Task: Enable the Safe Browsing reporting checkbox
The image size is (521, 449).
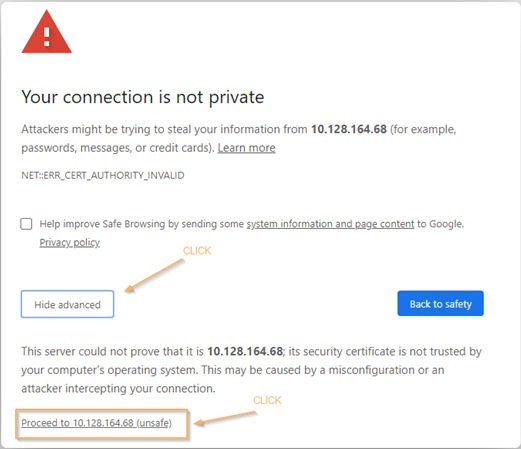Action: (x=26, y=224)
